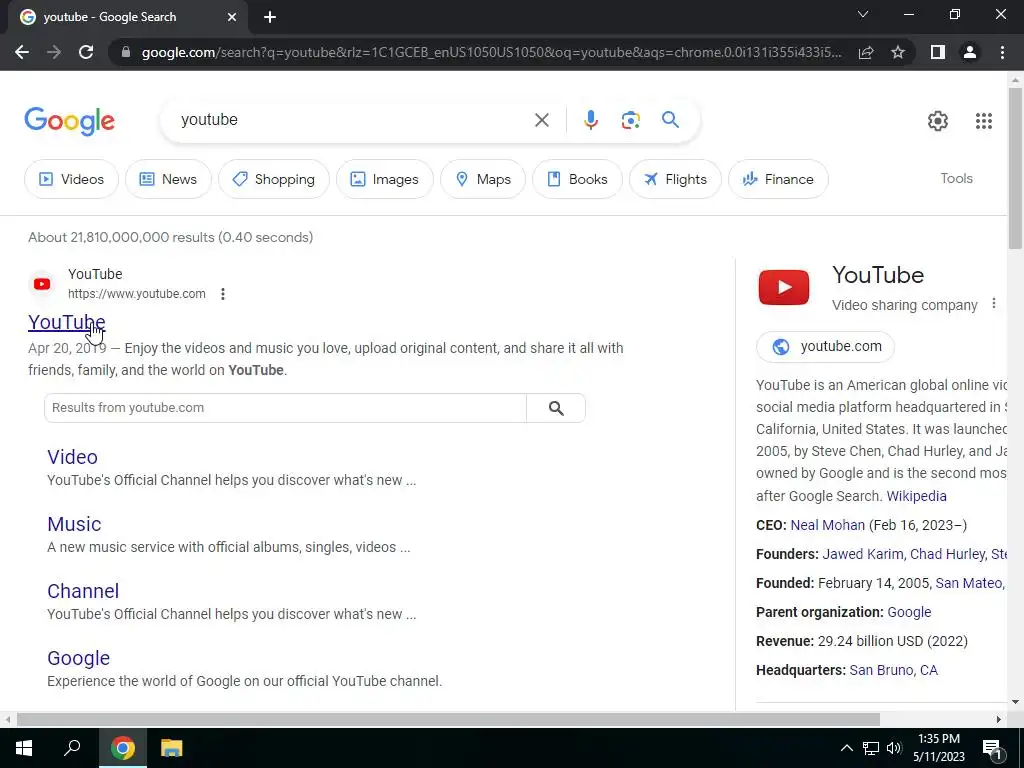Search by image with Google Lens

click(630, 120)
